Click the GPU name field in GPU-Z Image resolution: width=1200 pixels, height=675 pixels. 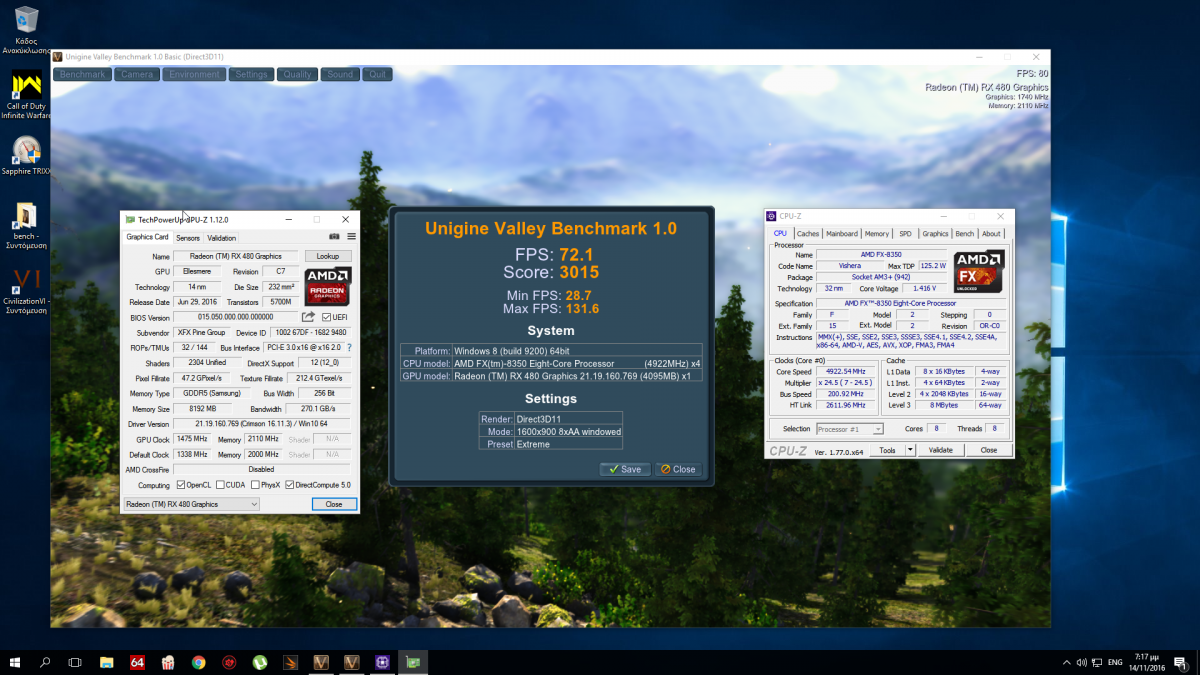coord(235,256)
